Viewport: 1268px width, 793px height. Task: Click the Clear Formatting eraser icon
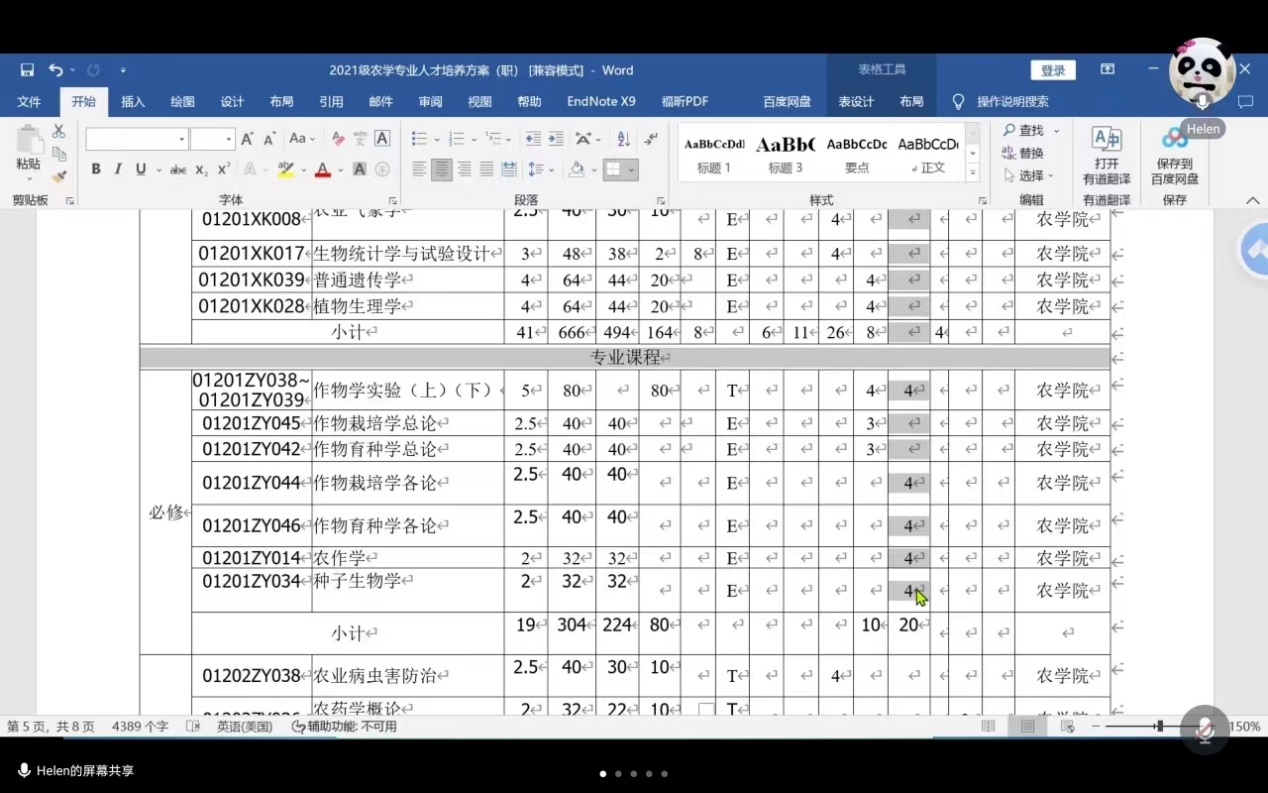(x=338, y=139)
